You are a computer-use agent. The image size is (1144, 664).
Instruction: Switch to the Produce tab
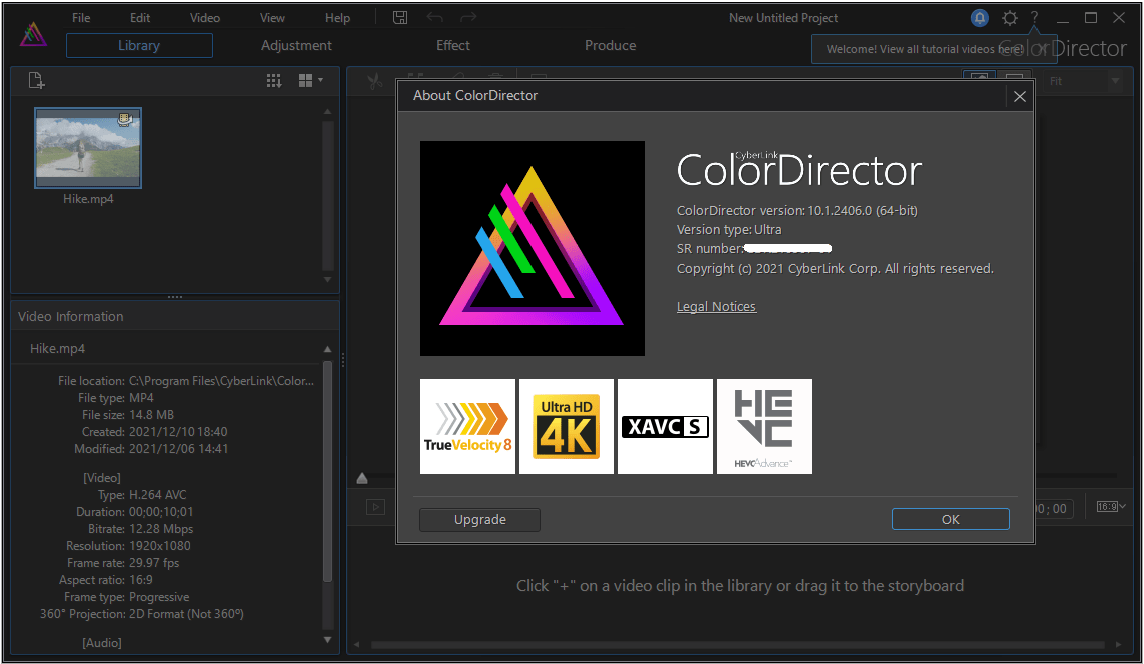click(x=611, y=45)
